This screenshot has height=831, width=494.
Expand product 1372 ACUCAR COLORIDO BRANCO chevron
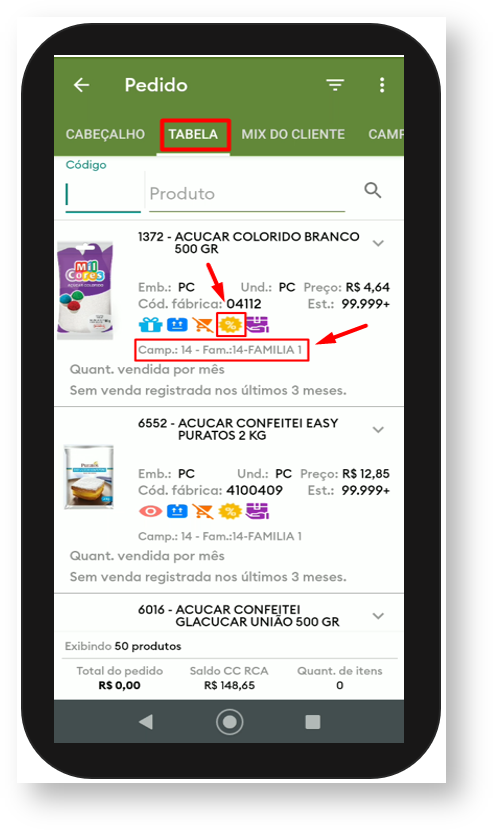(x=378, y=243)
